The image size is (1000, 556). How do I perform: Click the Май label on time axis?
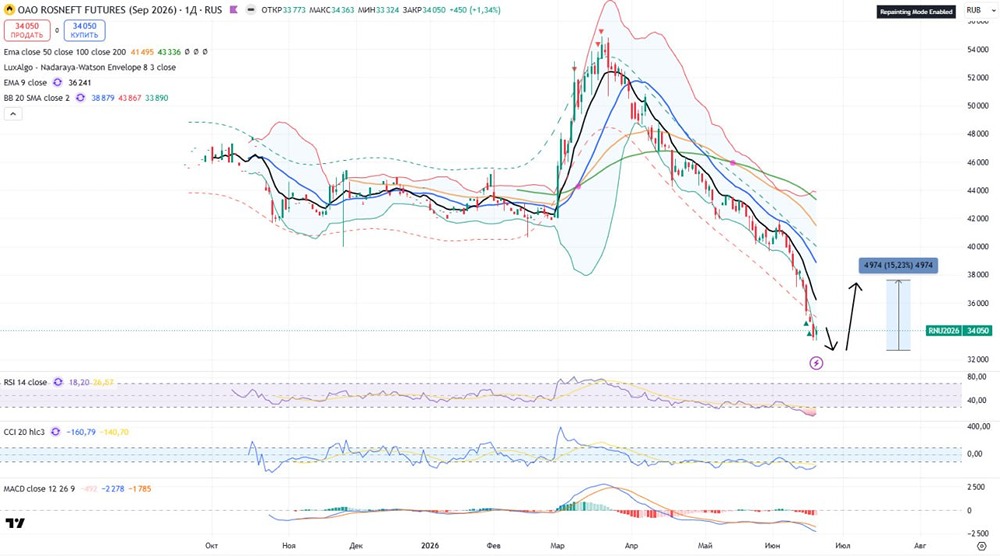[705, 546]
